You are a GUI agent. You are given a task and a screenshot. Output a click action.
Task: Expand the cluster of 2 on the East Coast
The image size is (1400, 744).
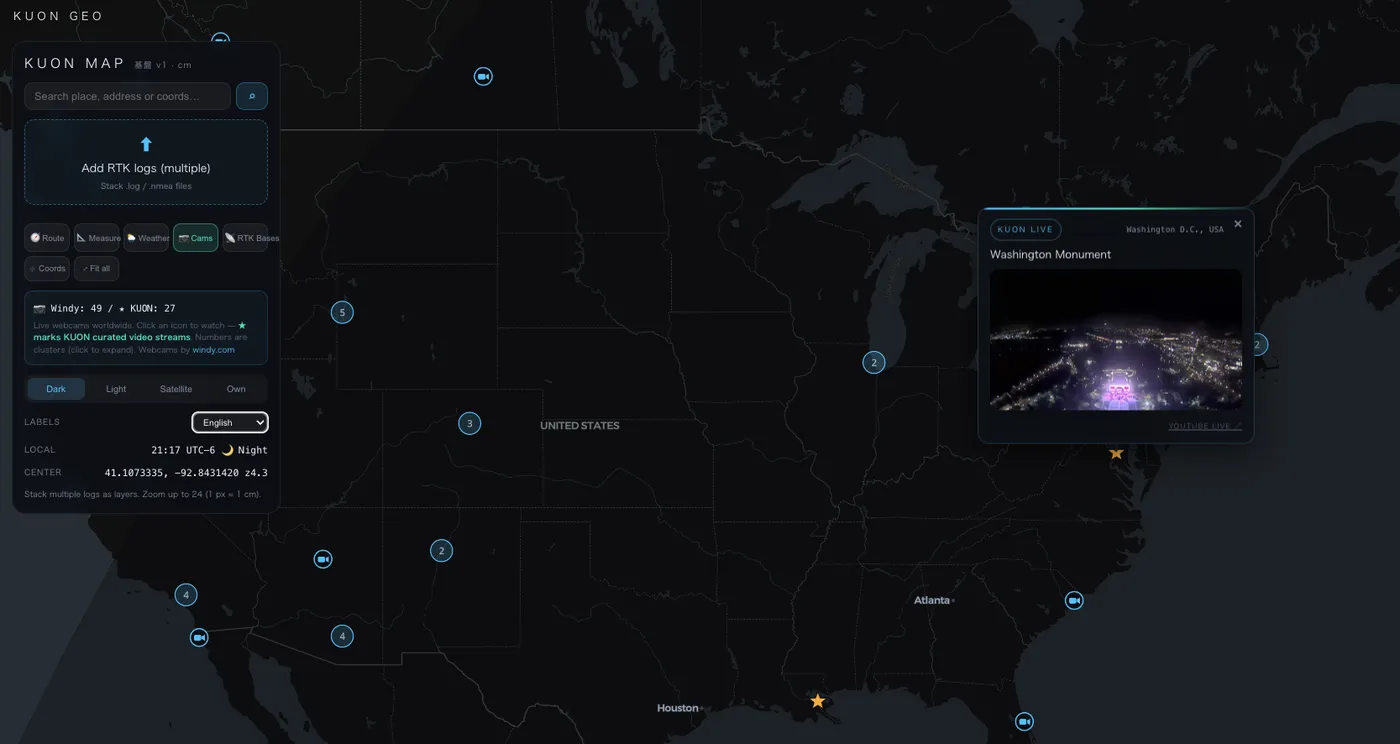tap(1258, 344)
